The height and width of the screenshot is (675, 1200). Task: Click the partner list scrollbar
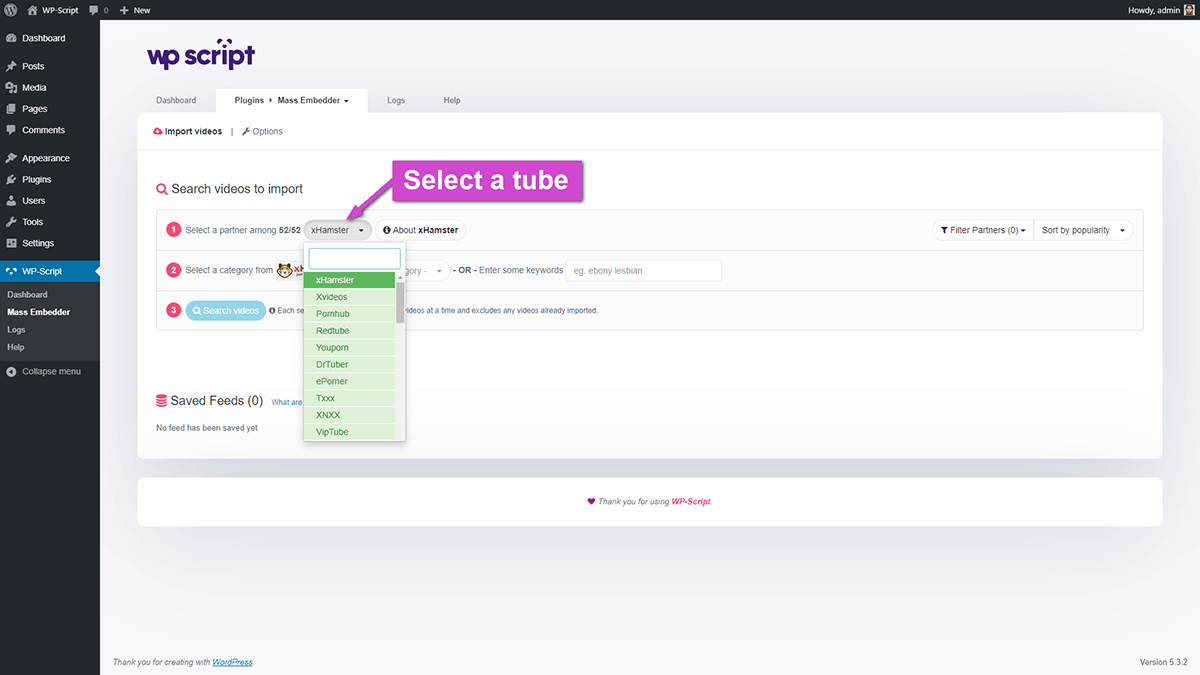[x=400, y=302]
